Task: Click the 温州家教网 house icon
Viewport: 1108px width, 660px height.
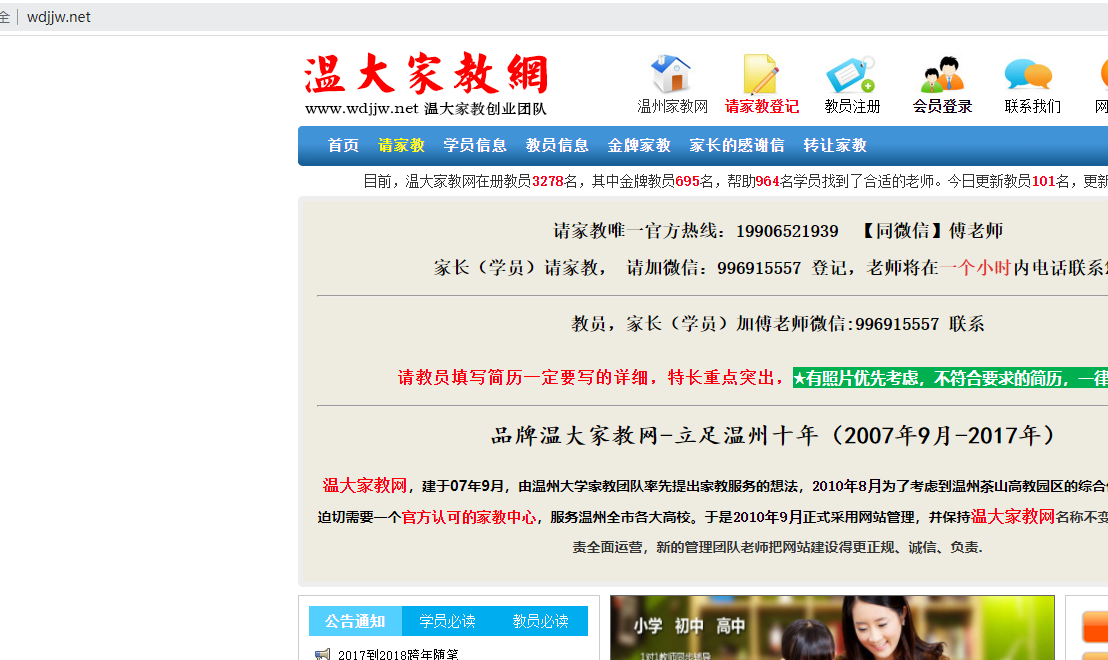Action: tap(671, 75)
